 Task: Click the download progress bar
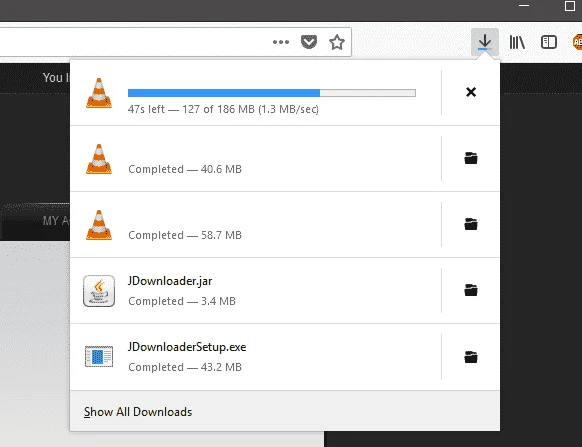tap(272, 93)
